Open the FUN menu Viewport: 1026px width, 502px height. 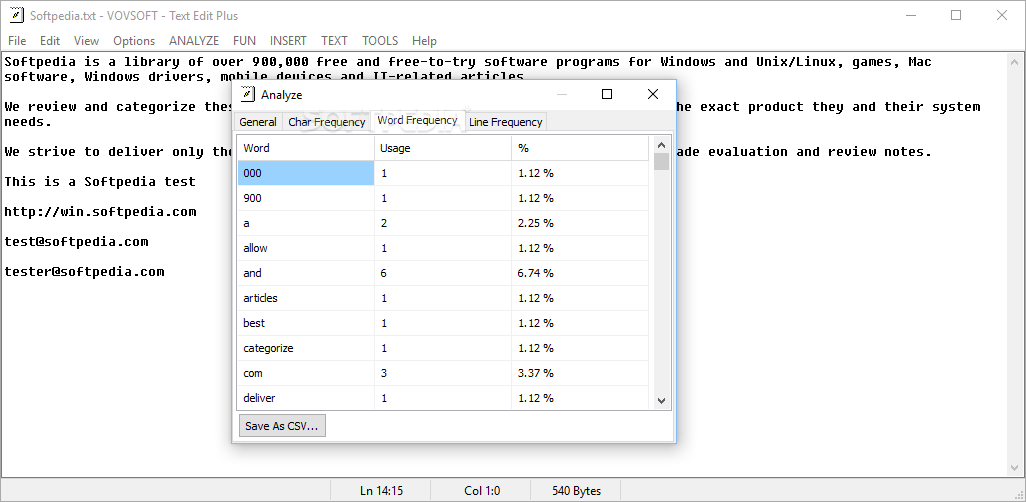245,41
